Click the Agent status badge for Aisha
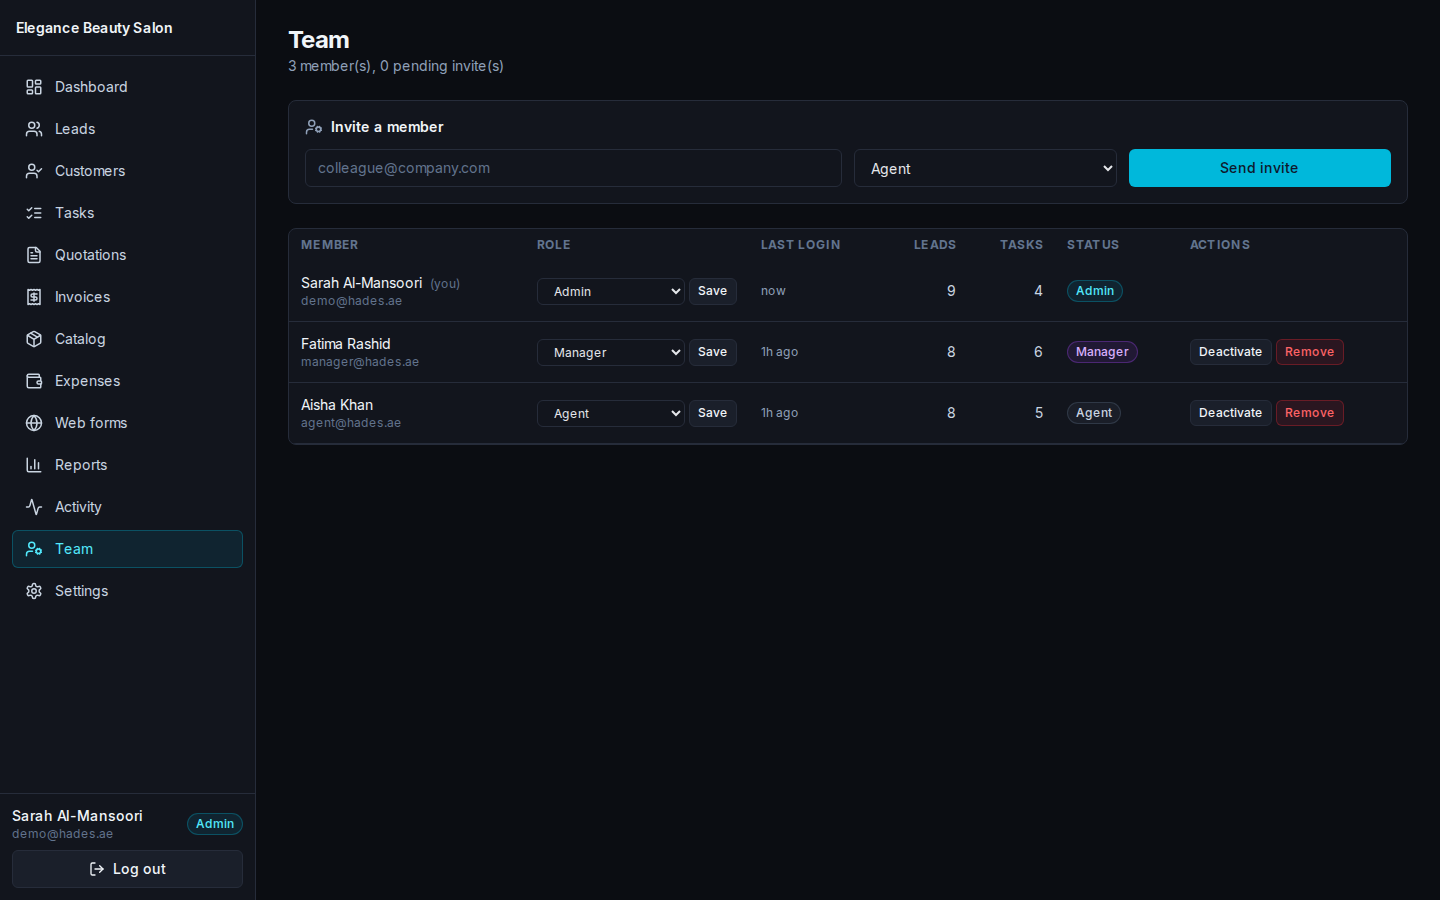The image size is (1440, 900). (1094, 413)
